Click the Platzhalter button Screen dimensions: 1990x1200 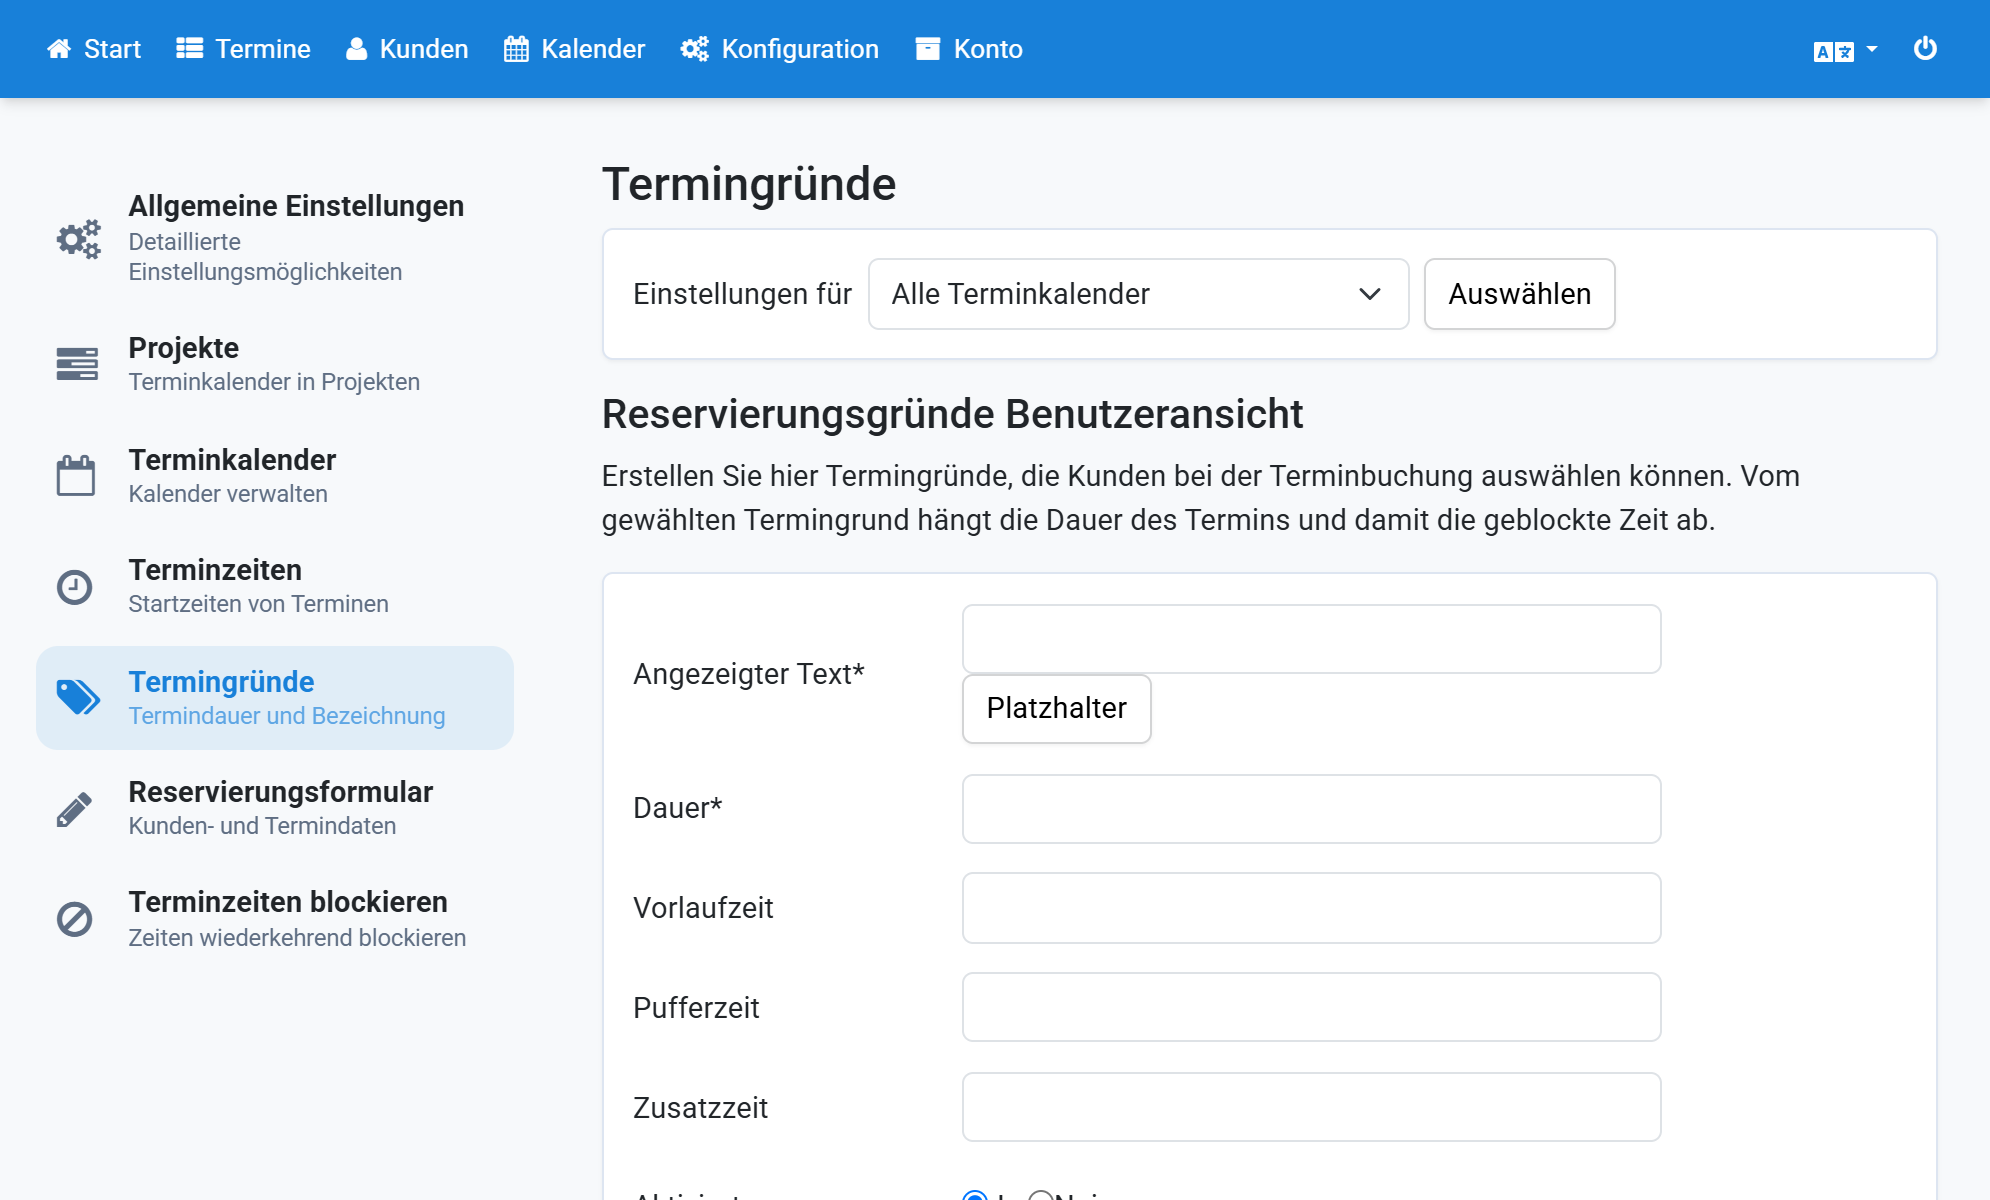pos(1056,708)
